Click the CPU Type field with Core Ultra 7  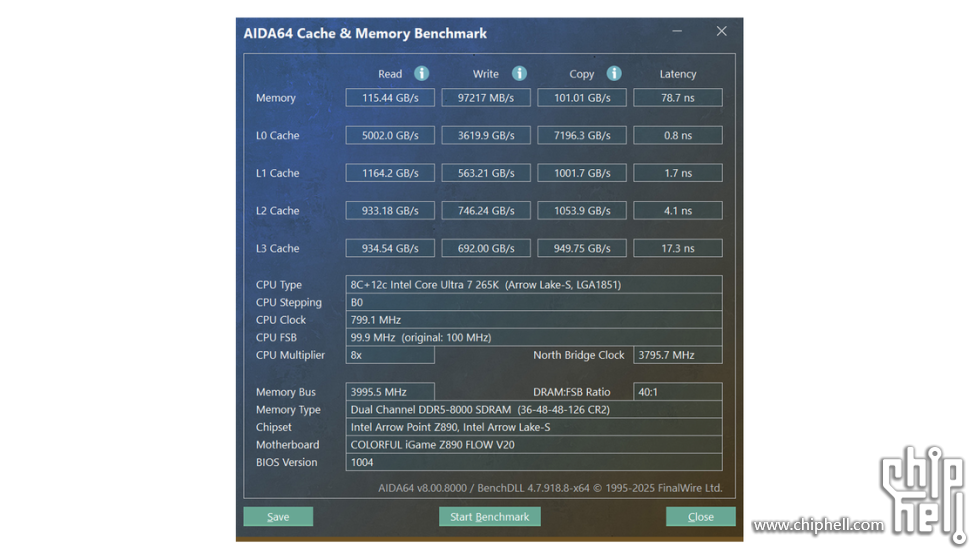point(533,285)
